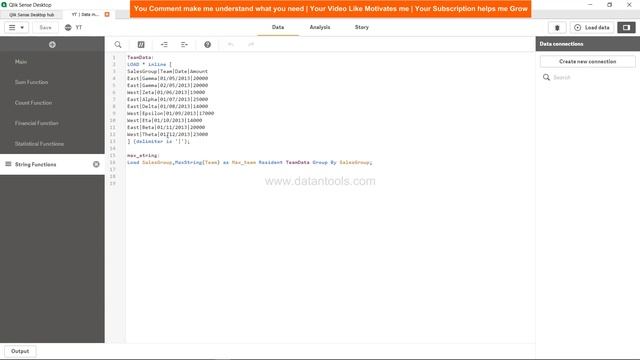Click the YT app globe icon
Screen dimensions: 640x360
[68, 27]
